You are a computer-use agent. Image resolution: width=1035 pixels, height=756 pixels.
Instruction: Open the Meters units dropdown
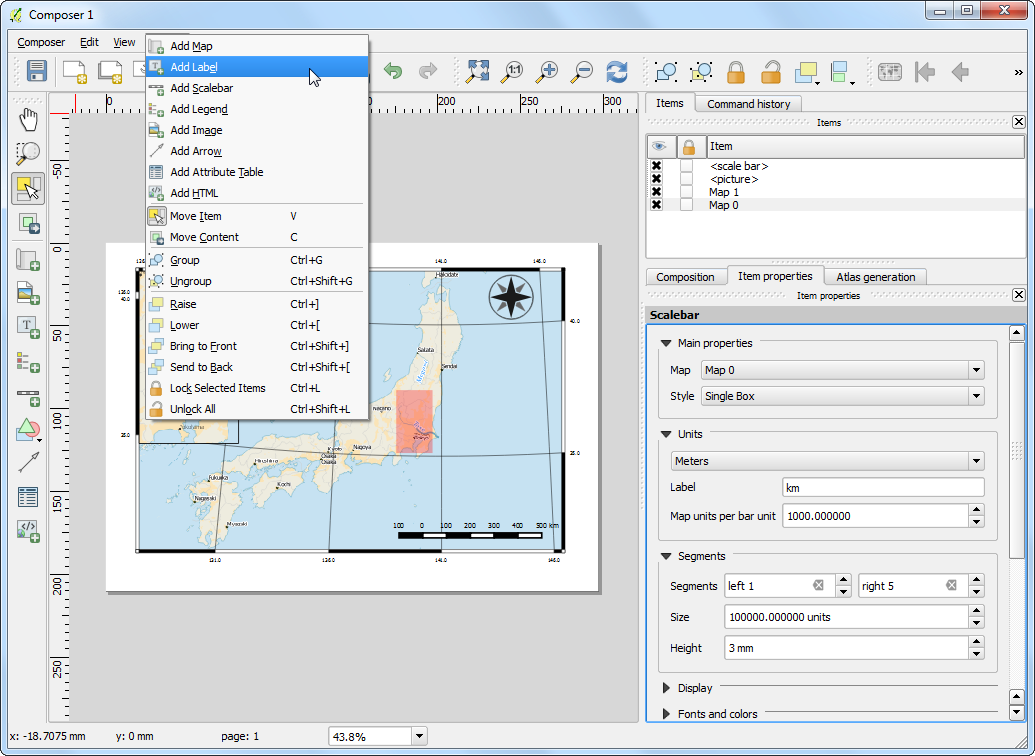click(x=827, y=461)
